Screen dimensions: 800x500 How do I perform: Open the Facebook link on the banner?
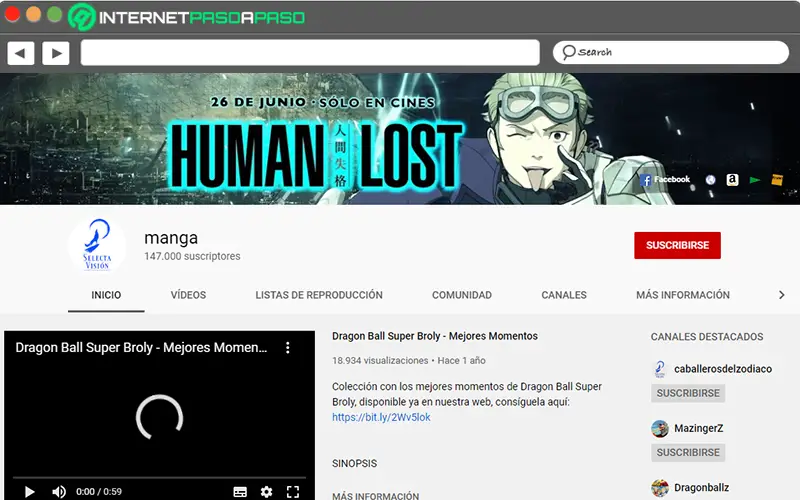pyautogui.click(x=665, y=180)
